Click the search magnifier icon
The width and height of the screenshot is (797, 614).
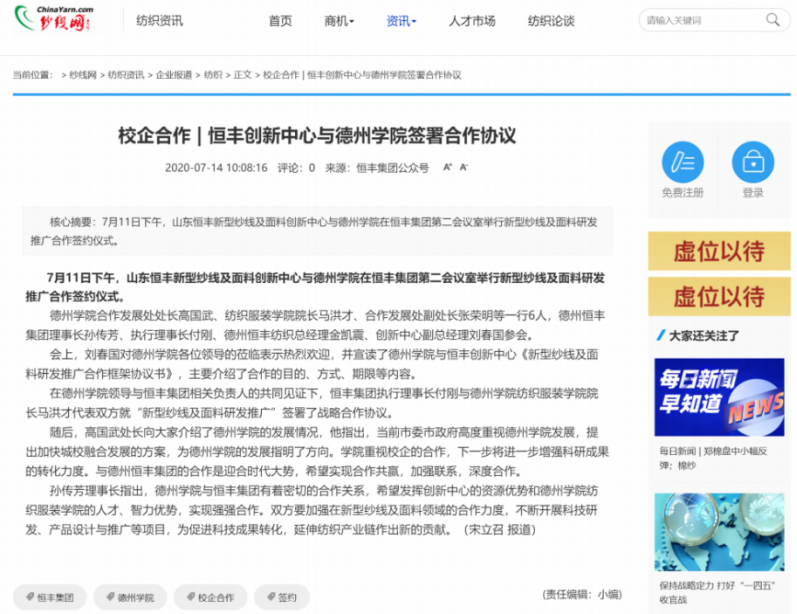(x=773, y=20)
